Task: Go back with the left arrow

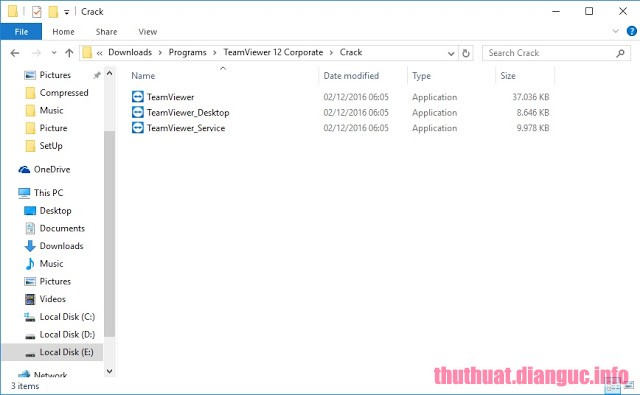Action: (15, 53)
